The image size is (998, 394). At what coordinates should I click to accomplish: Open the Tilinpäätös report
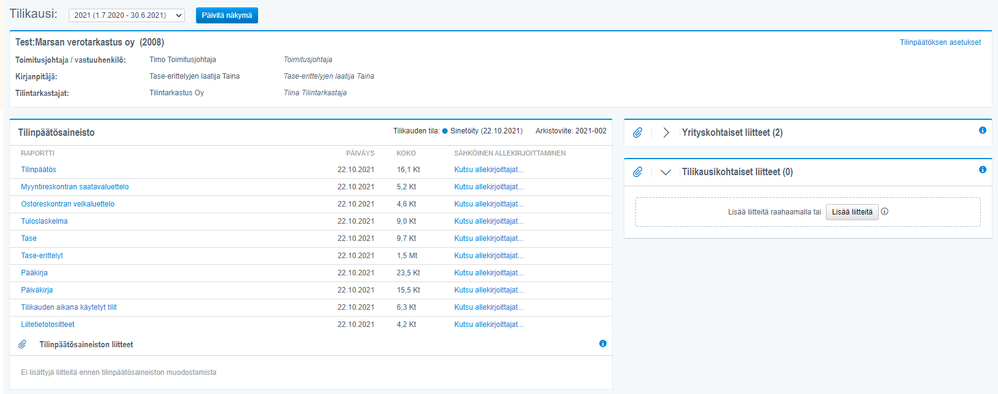(x=39, y=169)
